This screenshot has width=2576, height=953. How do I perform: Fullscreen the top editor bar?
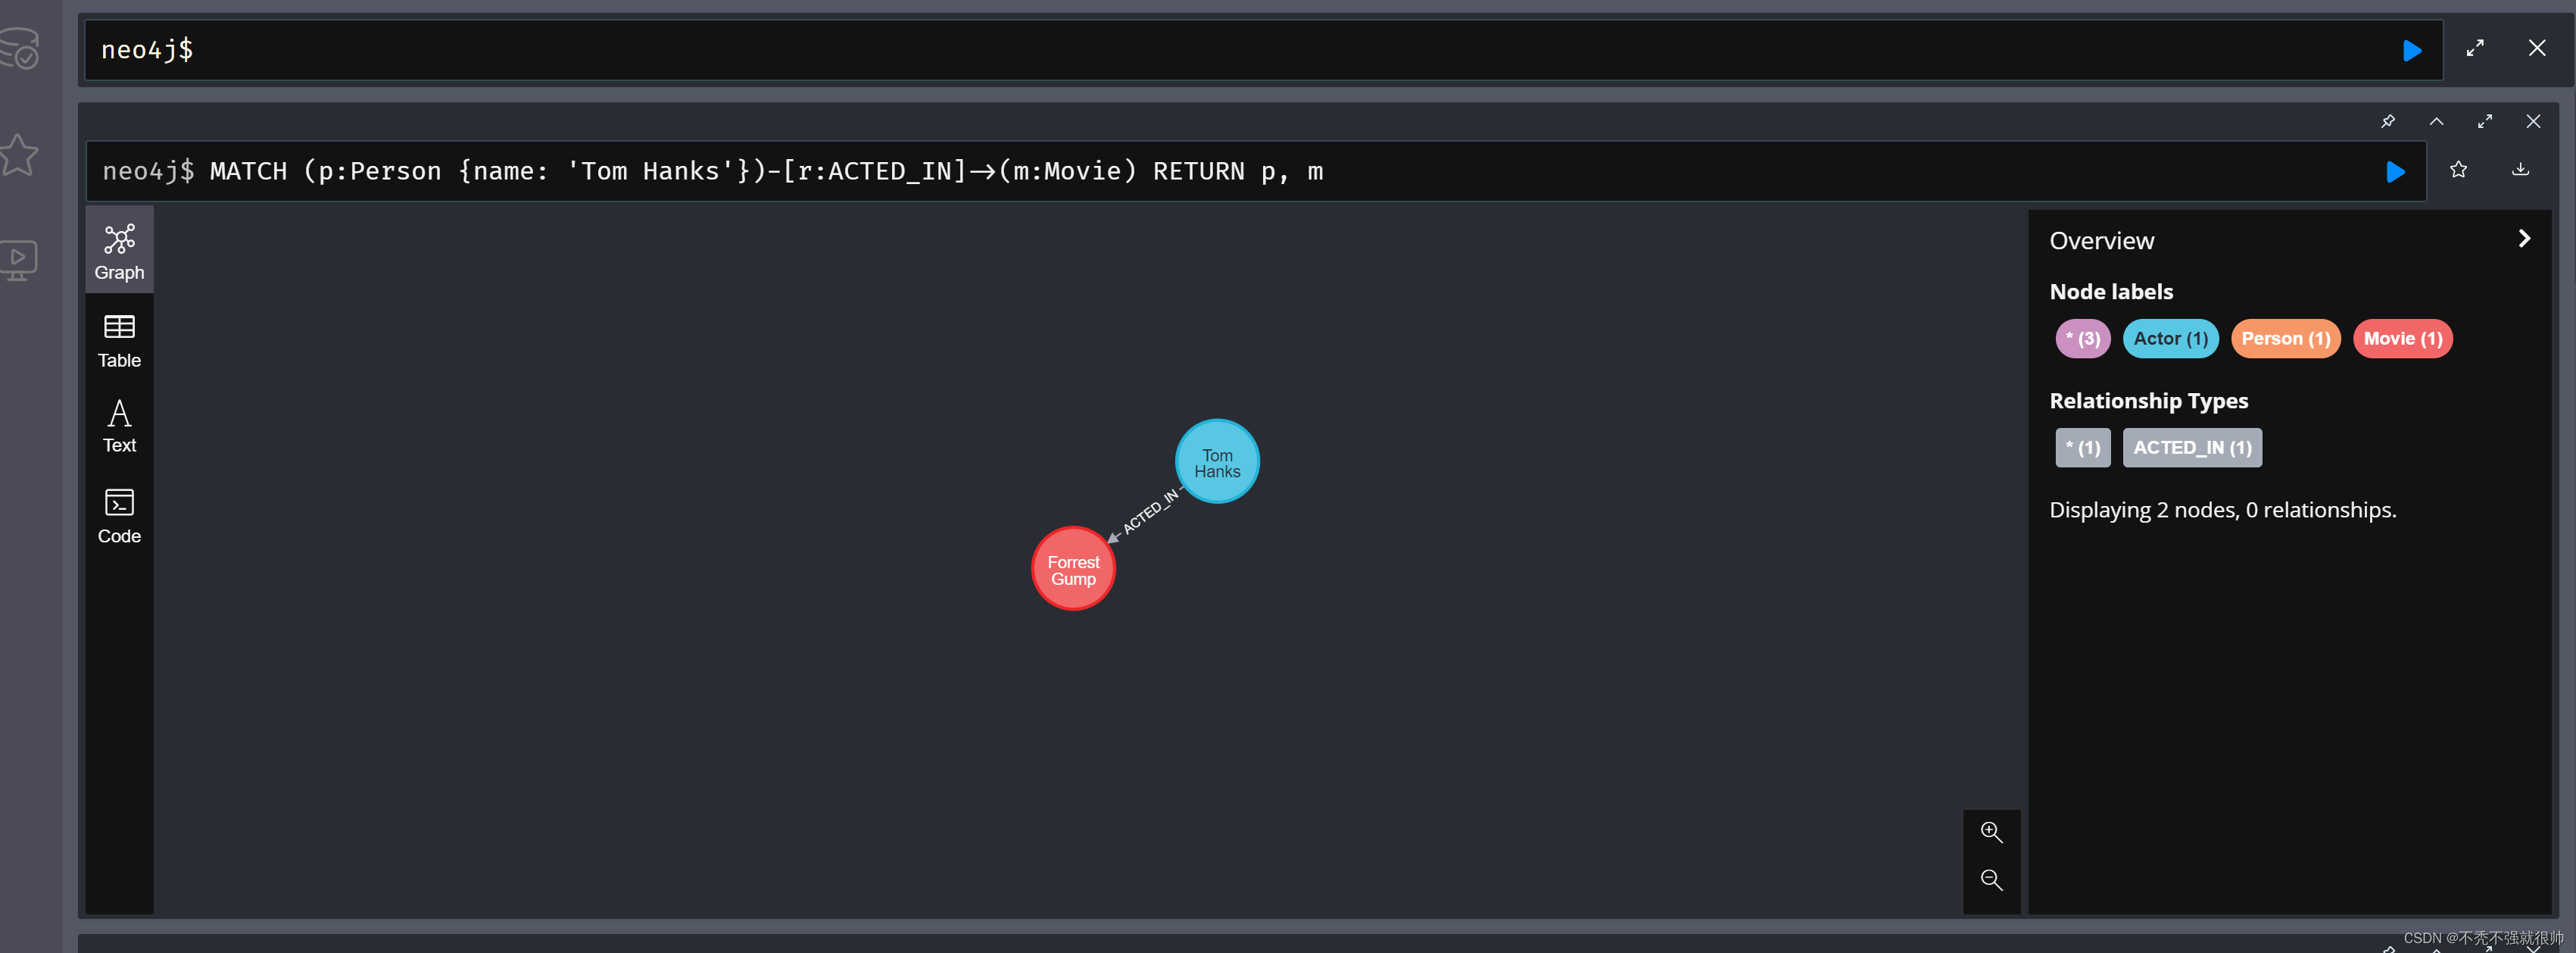coord(2475,48)
